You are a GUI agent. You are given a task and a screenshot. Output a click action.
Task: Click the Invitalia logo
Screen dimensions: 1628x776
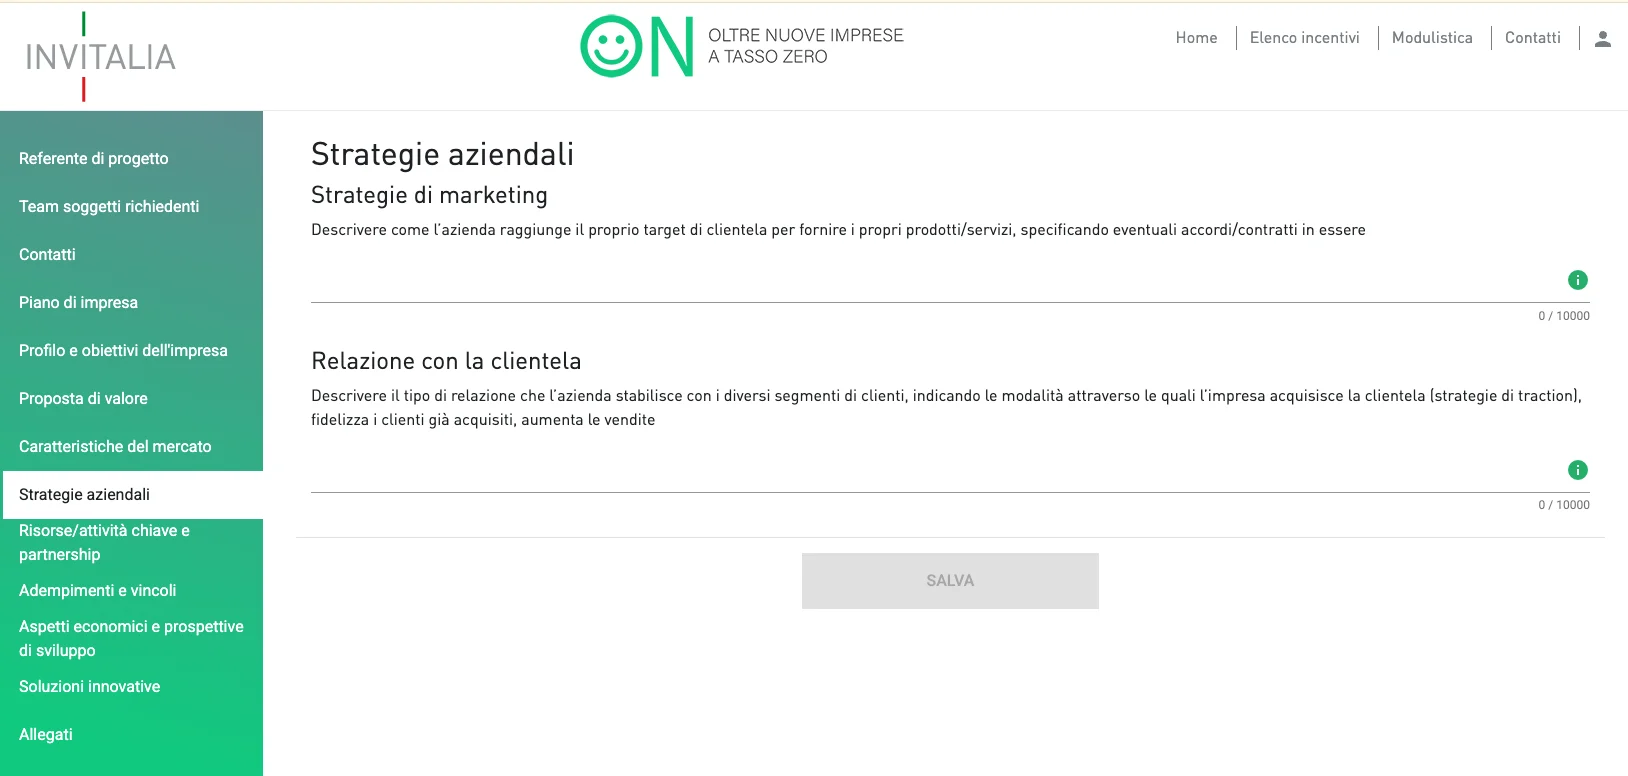click(x=100, y=57)
